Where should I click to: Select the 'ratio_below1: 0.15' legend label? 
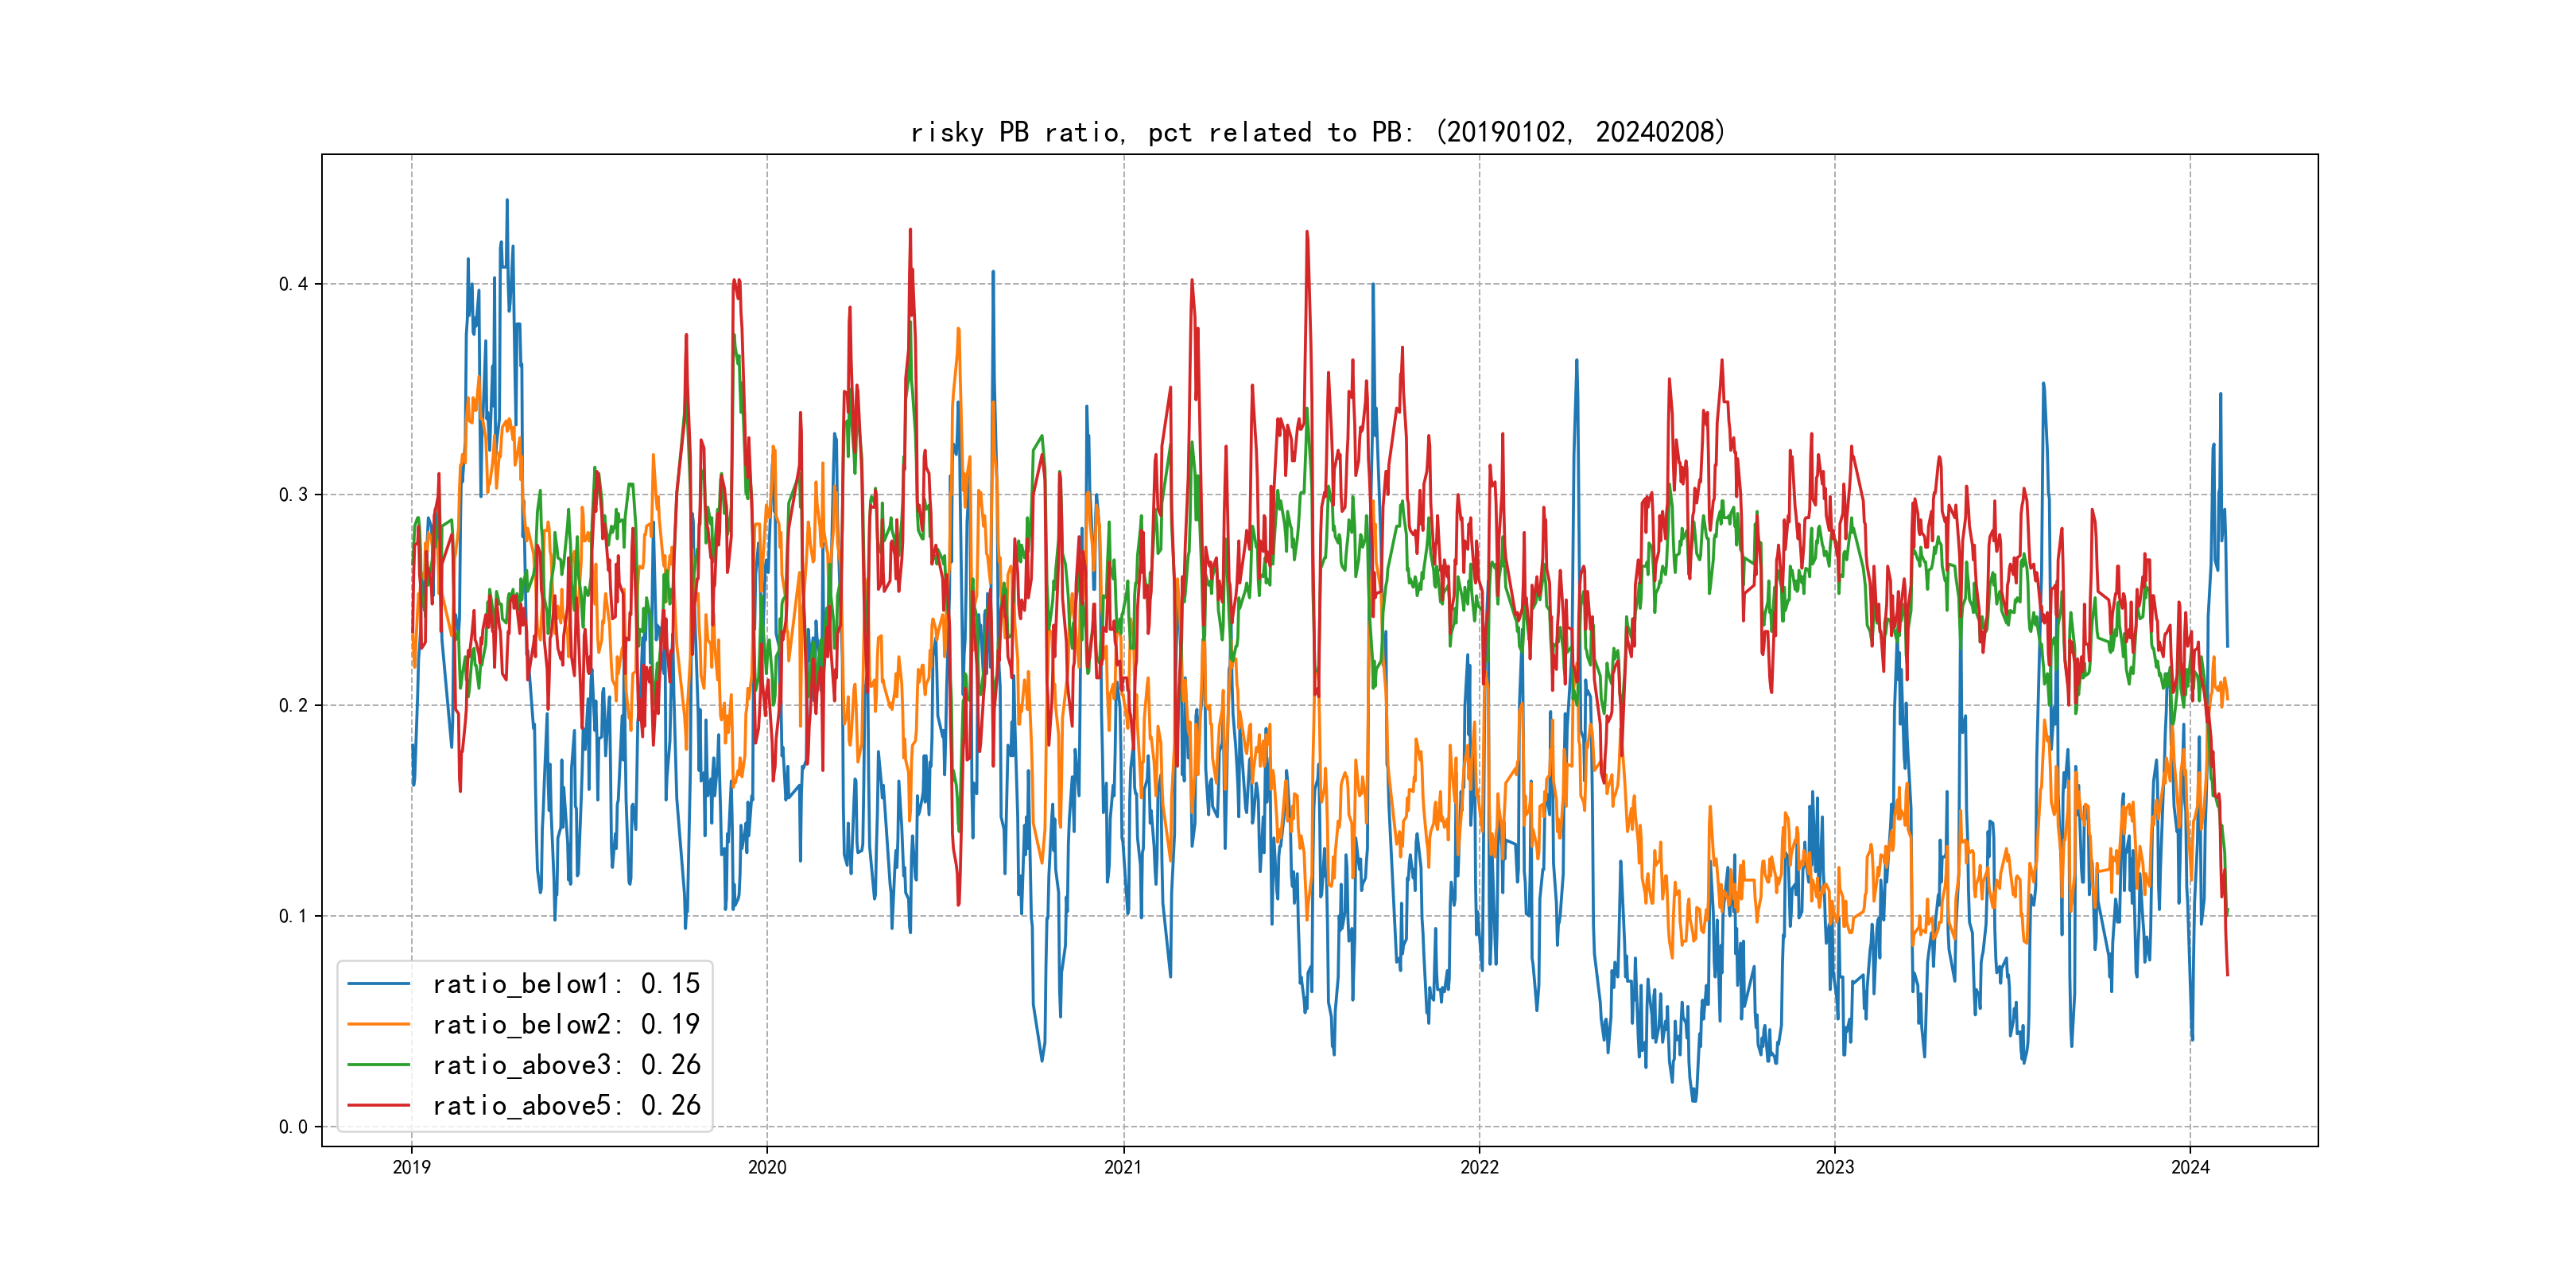coord(566,984)
